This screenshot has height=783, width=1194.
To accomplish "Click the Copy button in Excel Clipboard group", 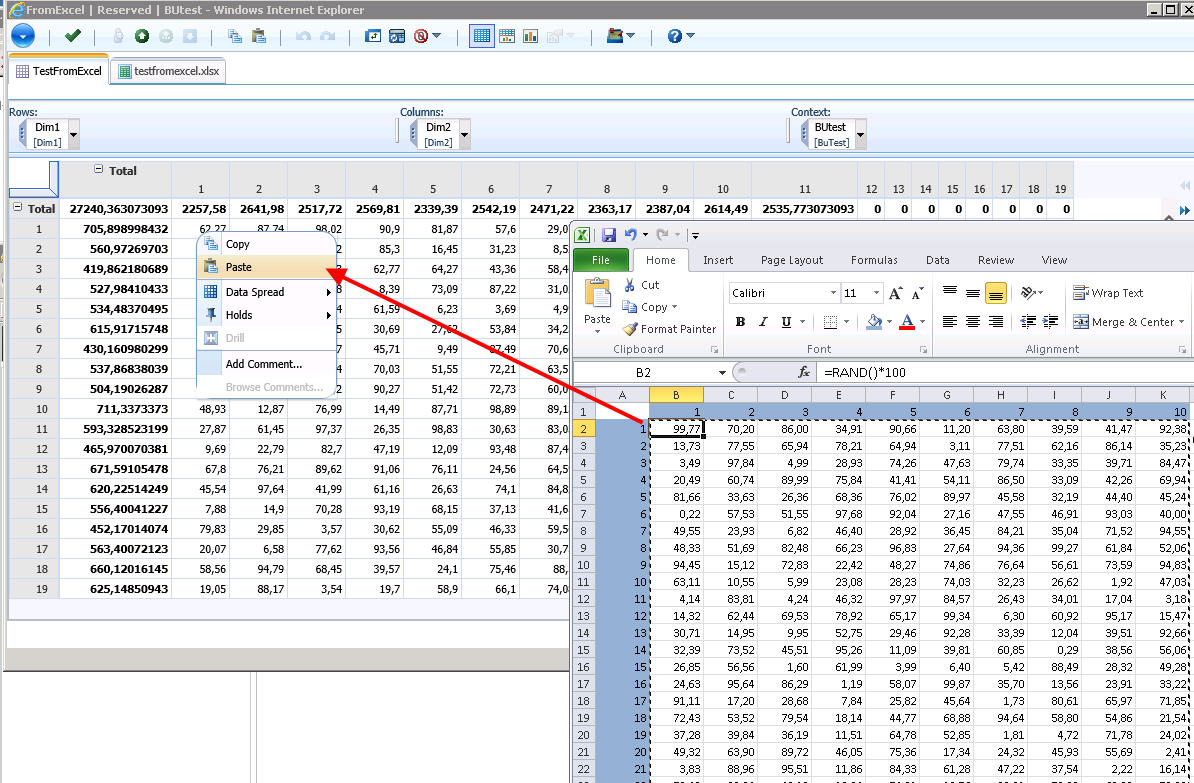I will pyautogui.click(x=645, y=307).
